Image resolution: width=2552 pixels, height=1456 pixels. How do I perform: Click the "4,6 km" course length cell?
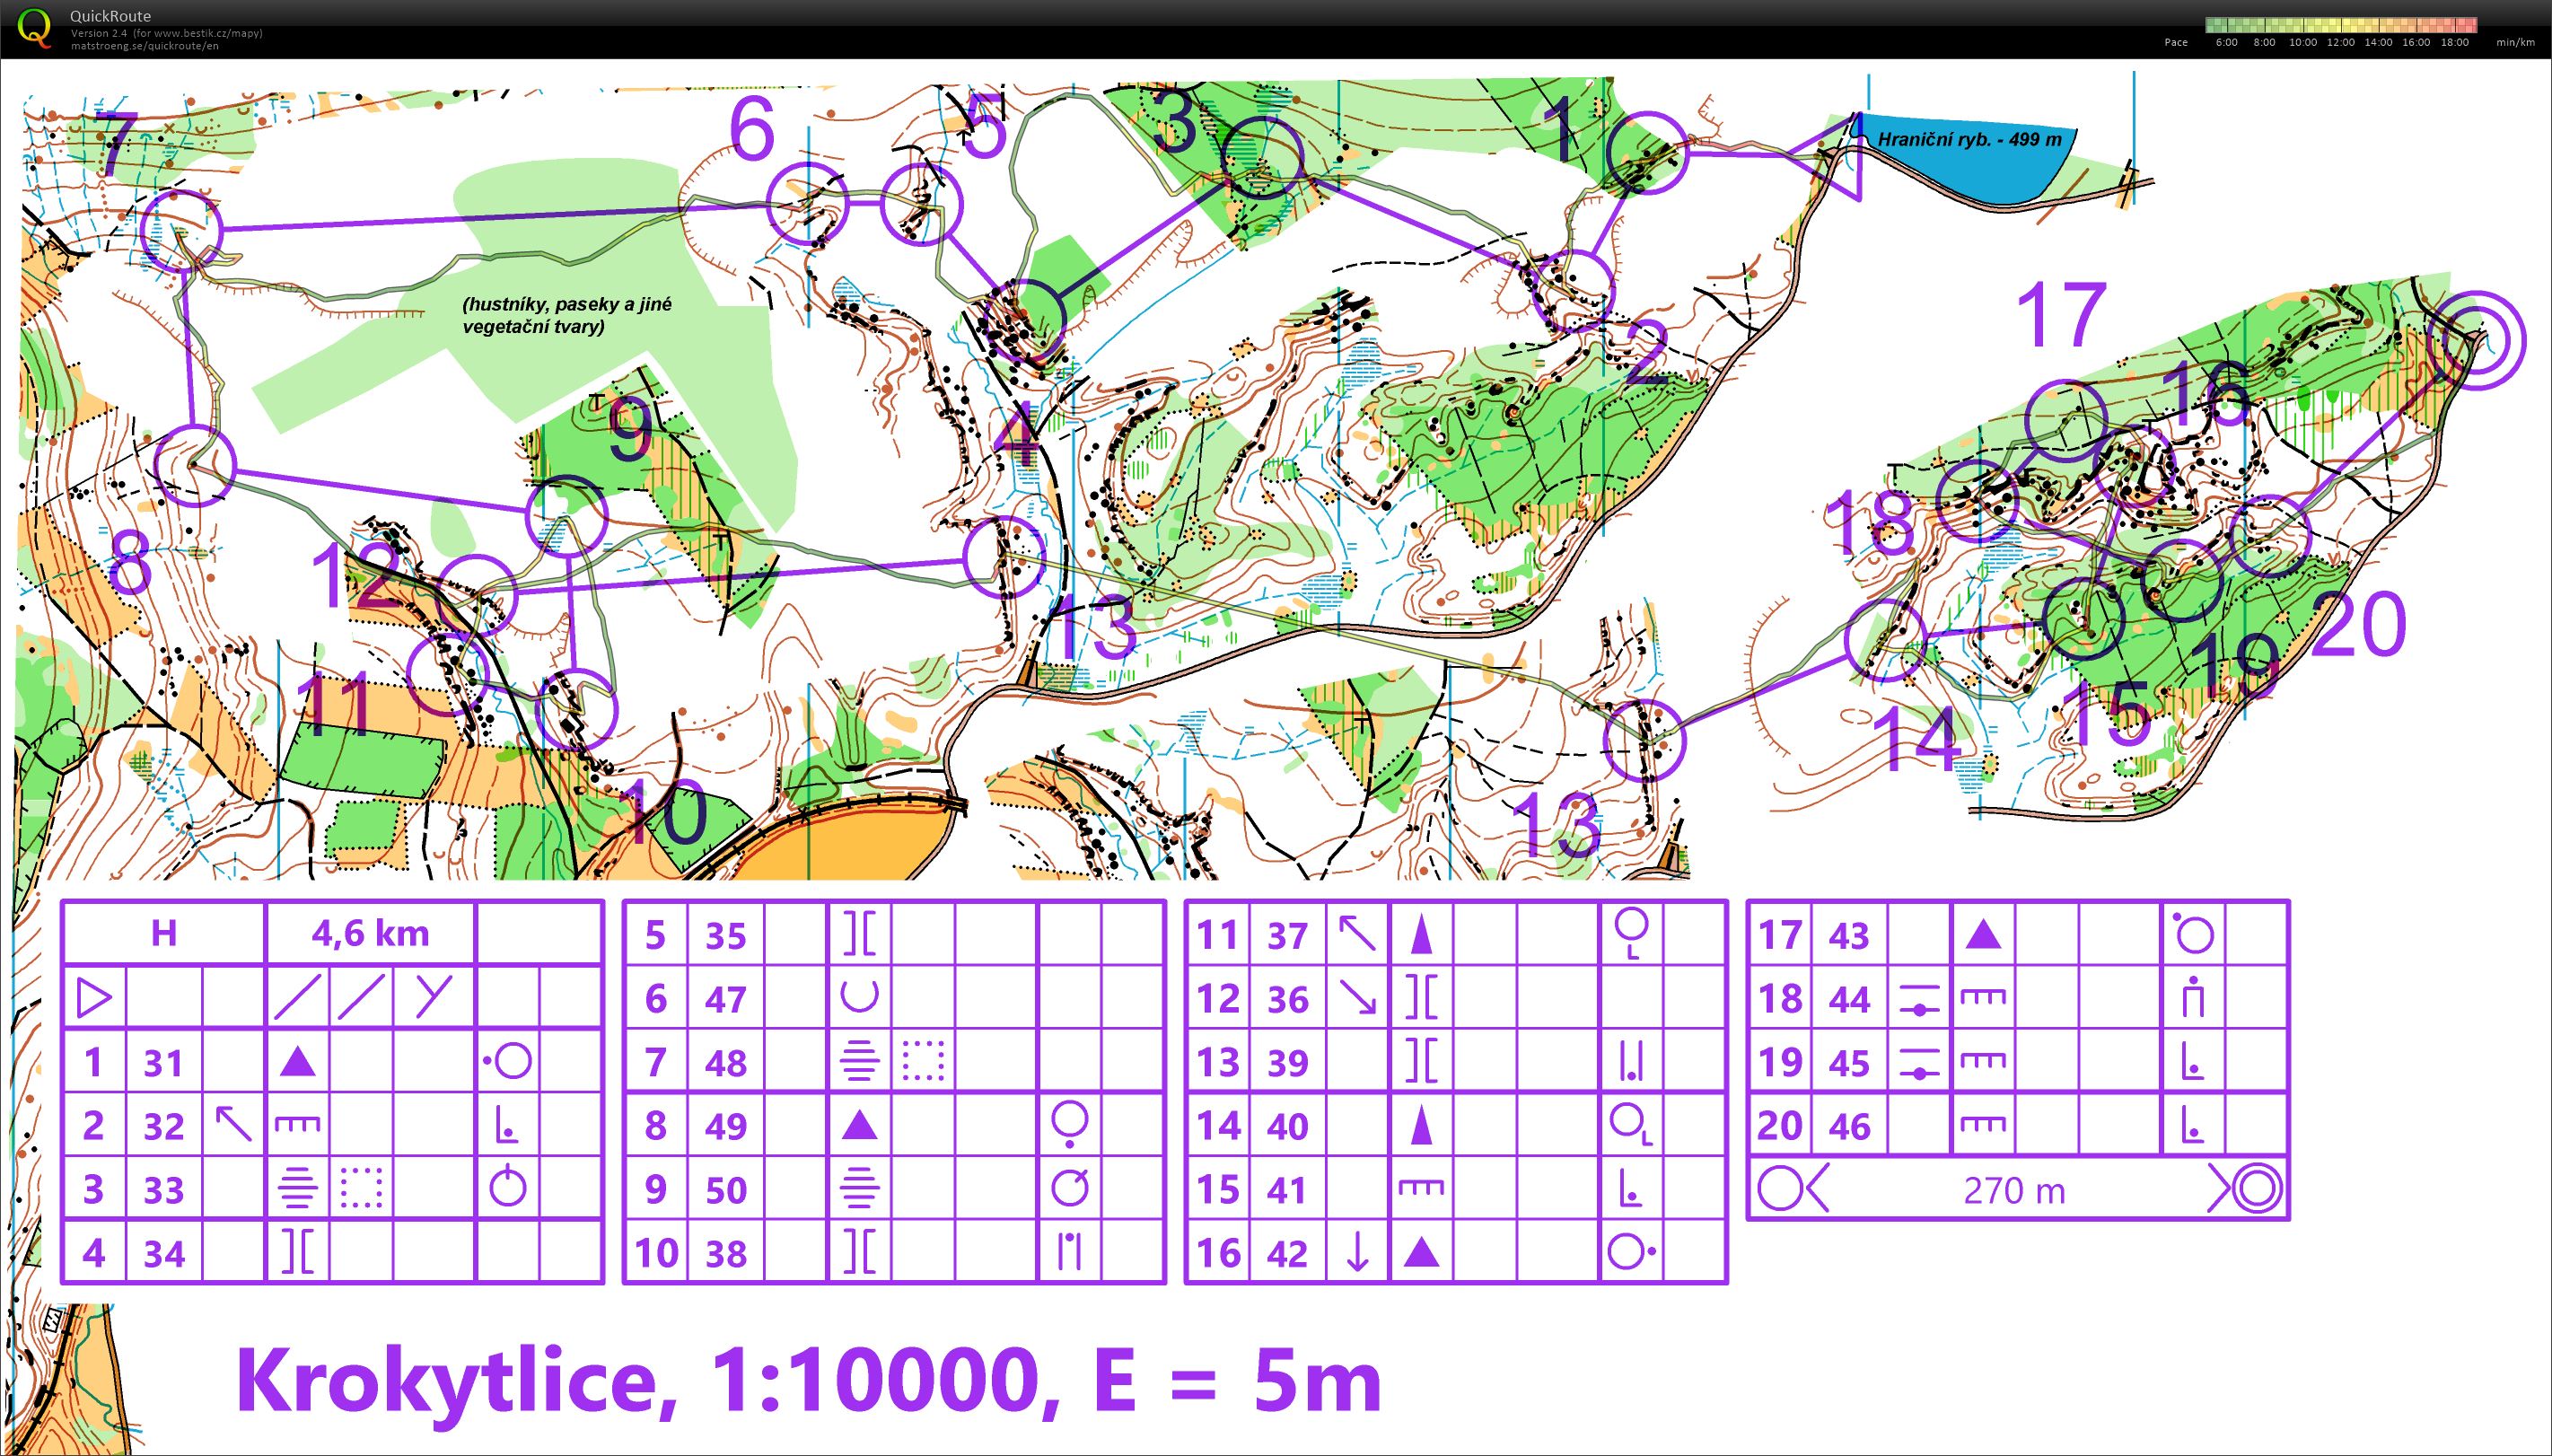click(x=370, y=932)
